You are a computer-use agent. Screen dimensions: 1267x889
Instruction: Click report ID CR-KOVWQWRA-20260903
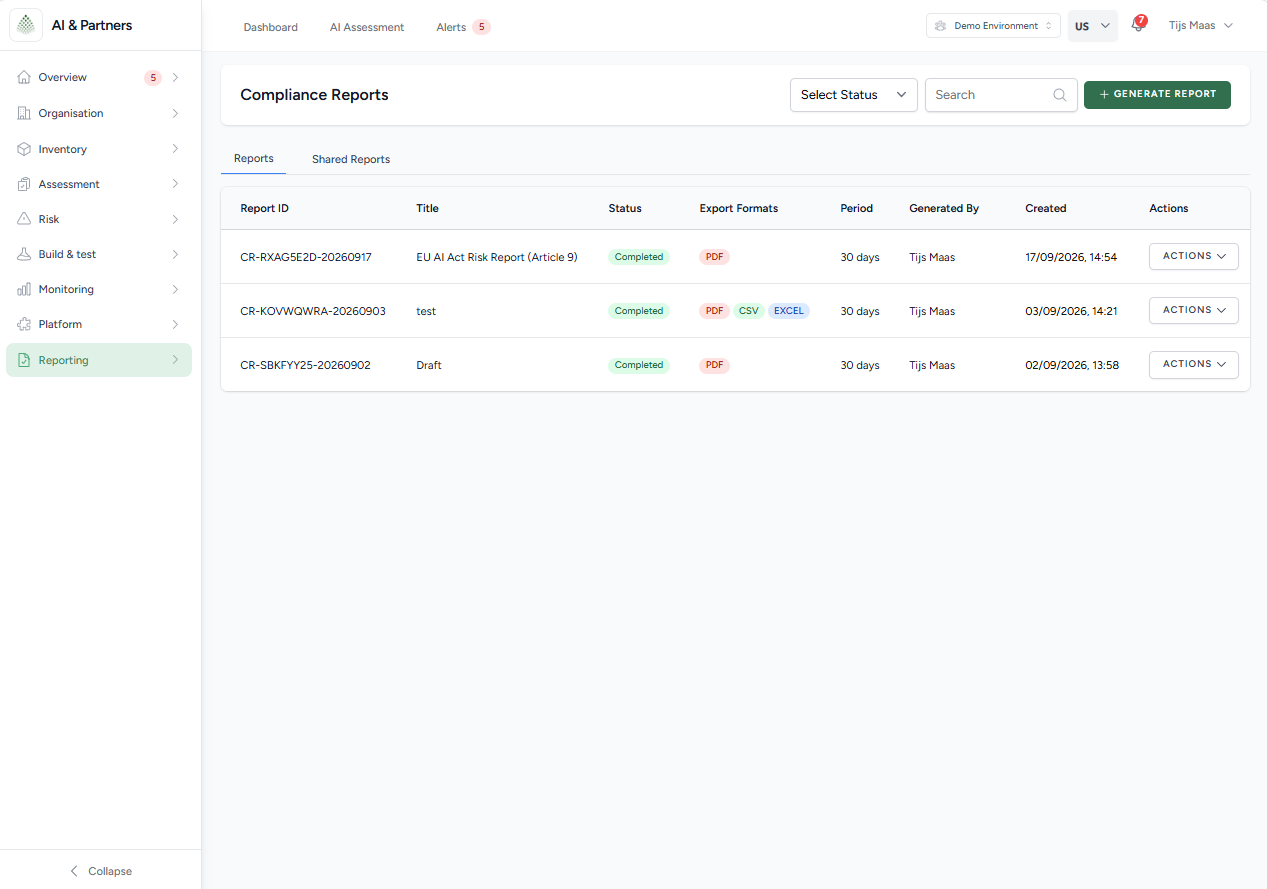(313, 311)
